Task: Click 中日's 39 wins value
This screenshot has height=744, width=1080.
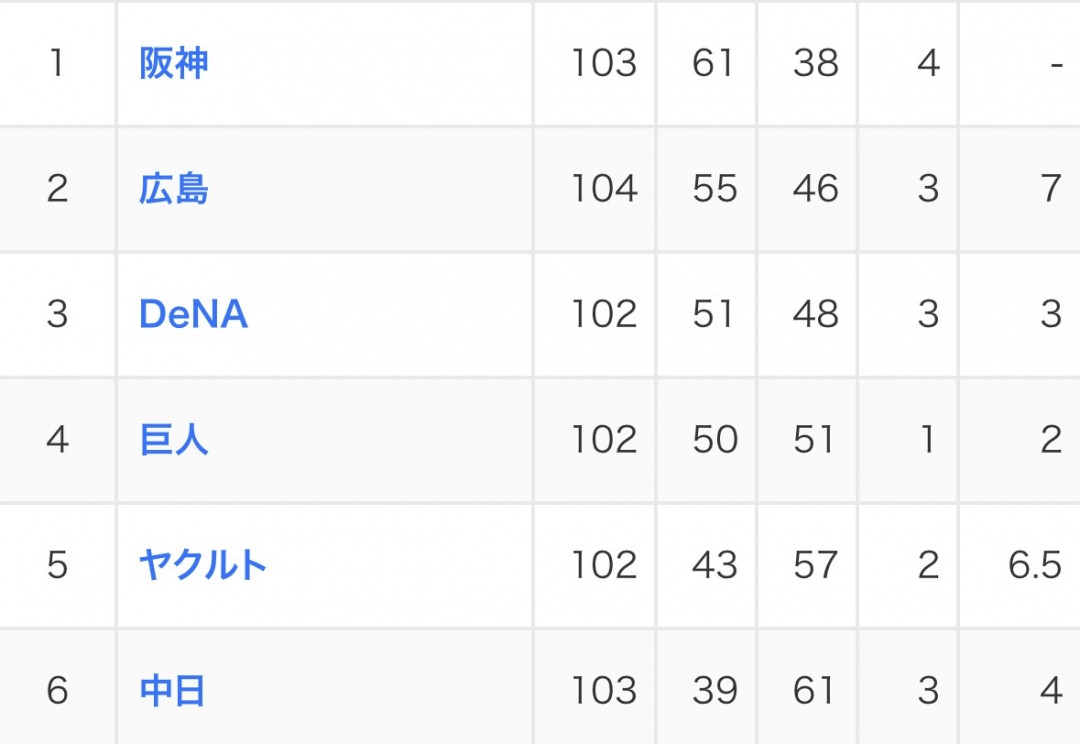Action: point(714,690)
